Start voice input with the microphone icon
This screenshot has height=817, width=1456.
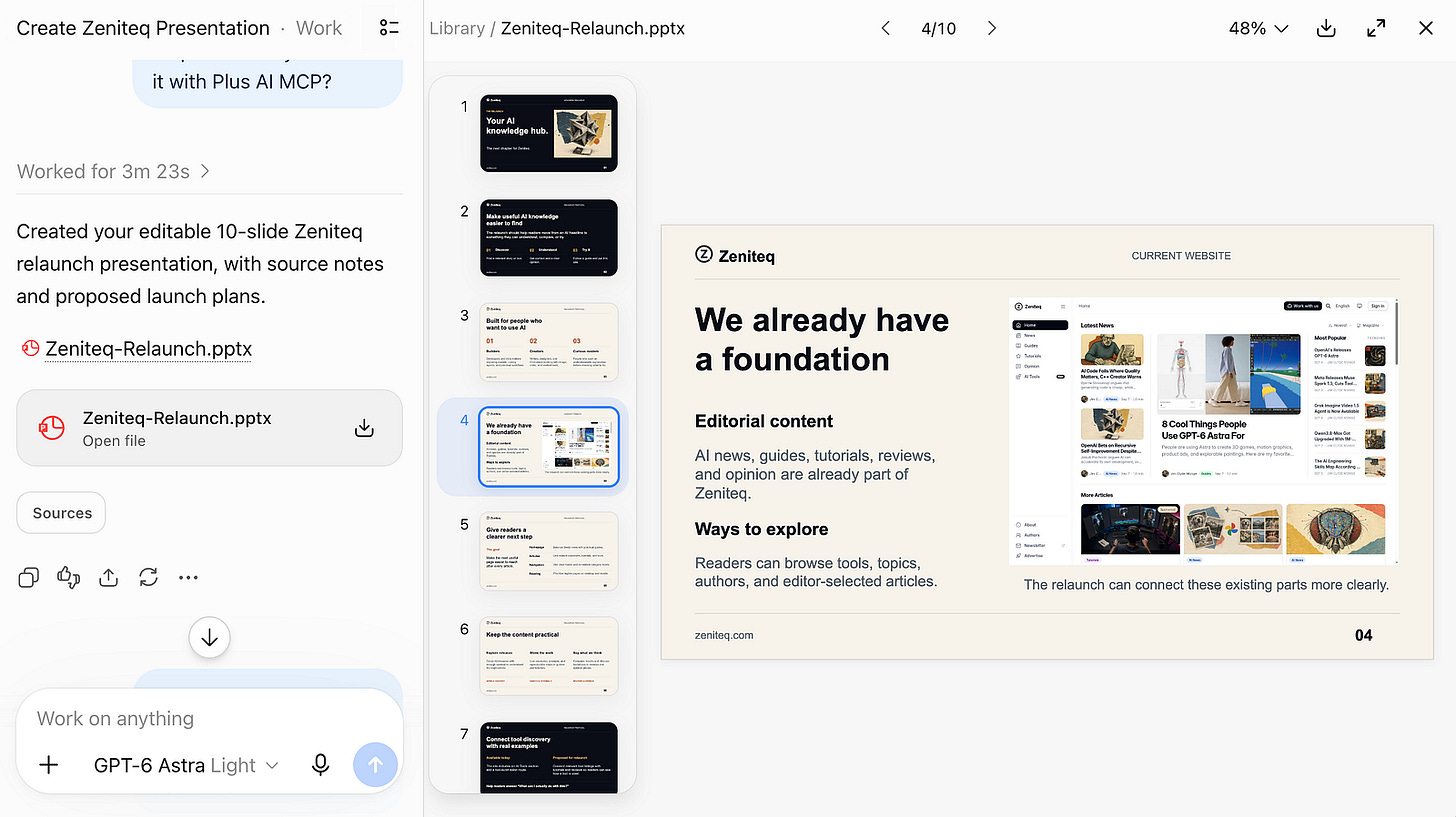[x=320, y=765]
